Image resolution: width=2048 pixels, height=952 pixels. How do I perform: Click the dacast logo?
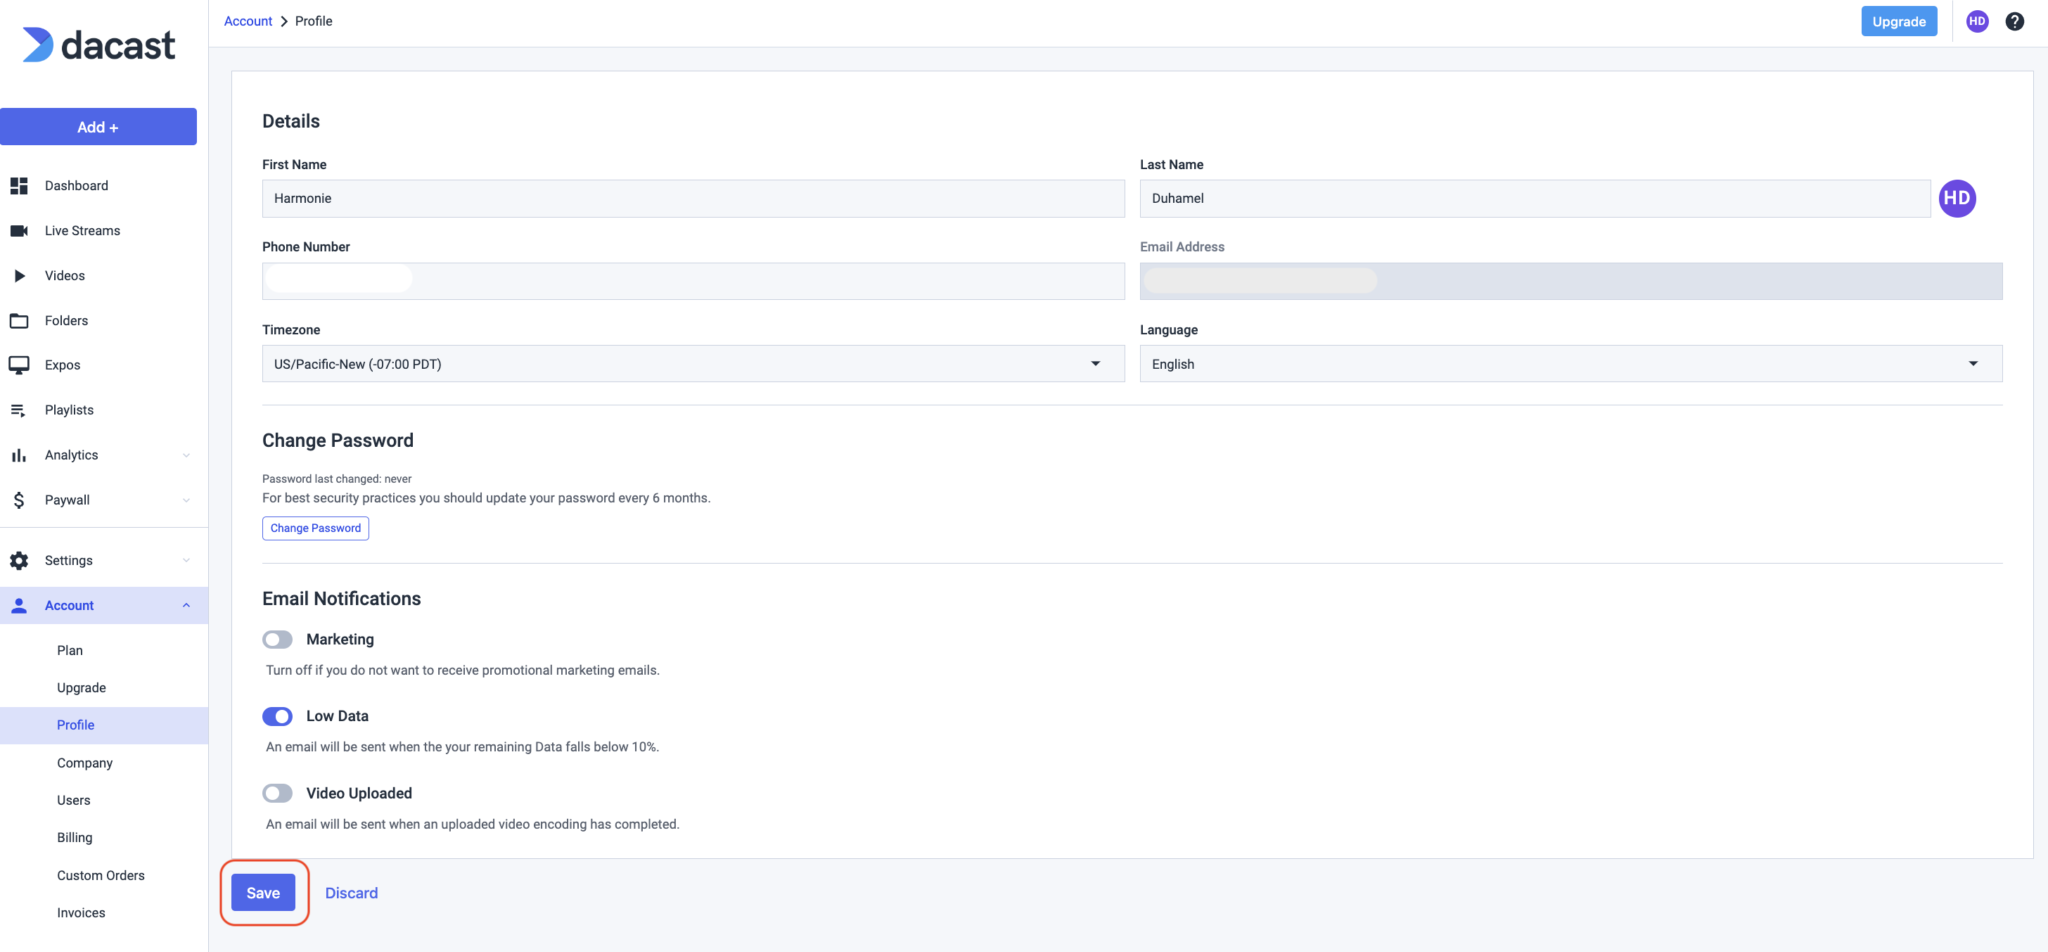[98, 45]
